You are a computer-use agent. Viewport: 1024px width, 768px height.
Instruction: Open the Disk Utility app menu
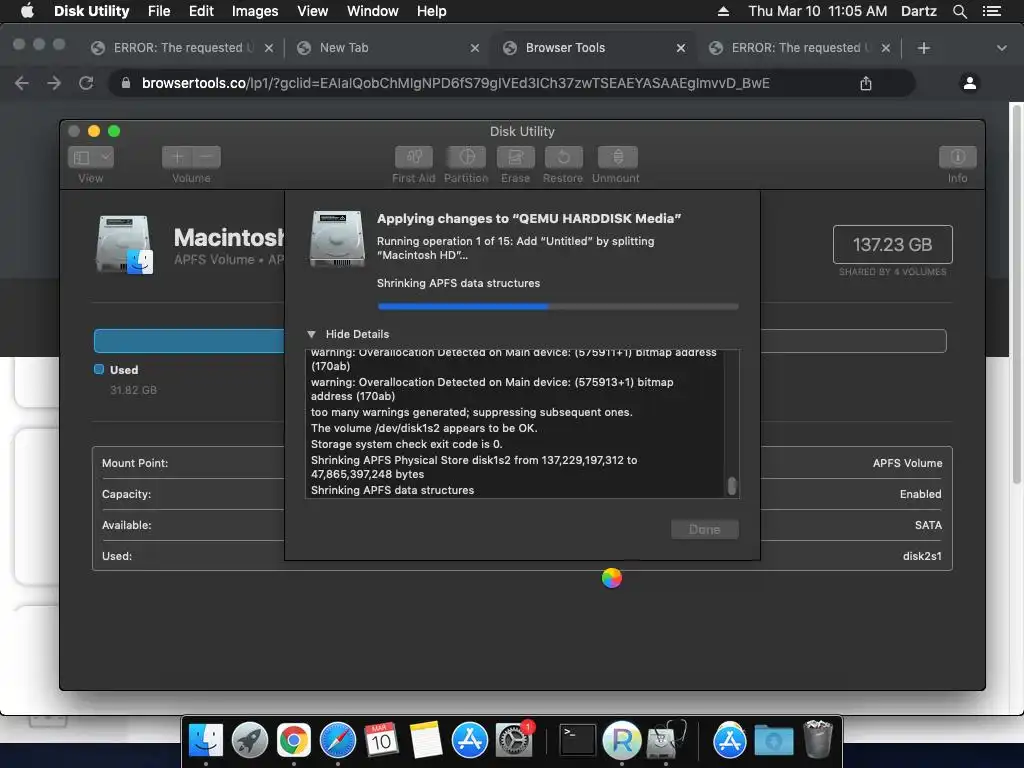[x=91, y=11]
